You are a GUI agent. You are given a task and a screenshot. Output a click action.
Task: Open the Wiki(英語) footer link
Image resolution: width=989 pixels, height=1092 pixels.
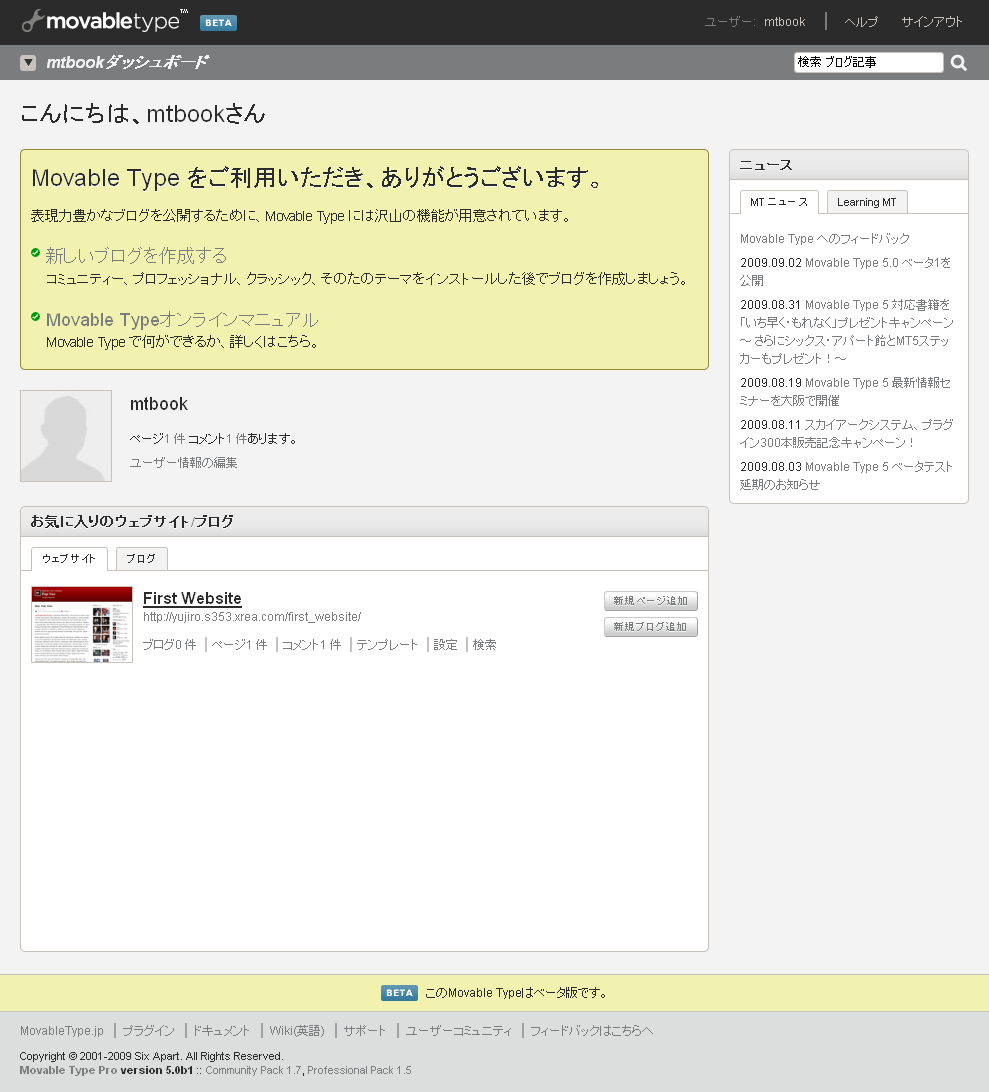(x=297, y=1031)
